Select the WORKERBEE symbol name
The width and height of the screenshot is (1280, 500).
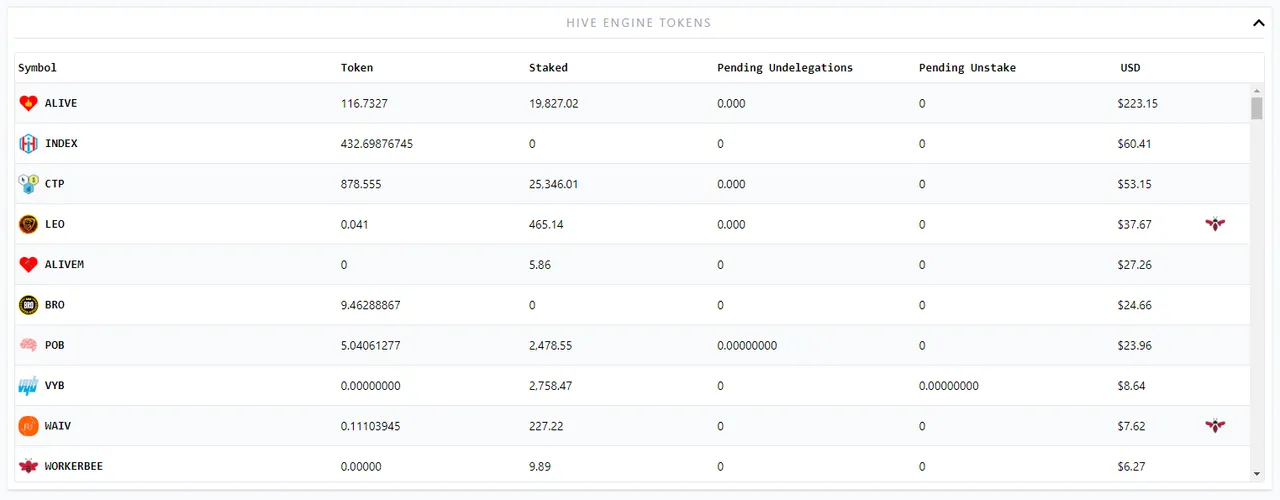74,466
